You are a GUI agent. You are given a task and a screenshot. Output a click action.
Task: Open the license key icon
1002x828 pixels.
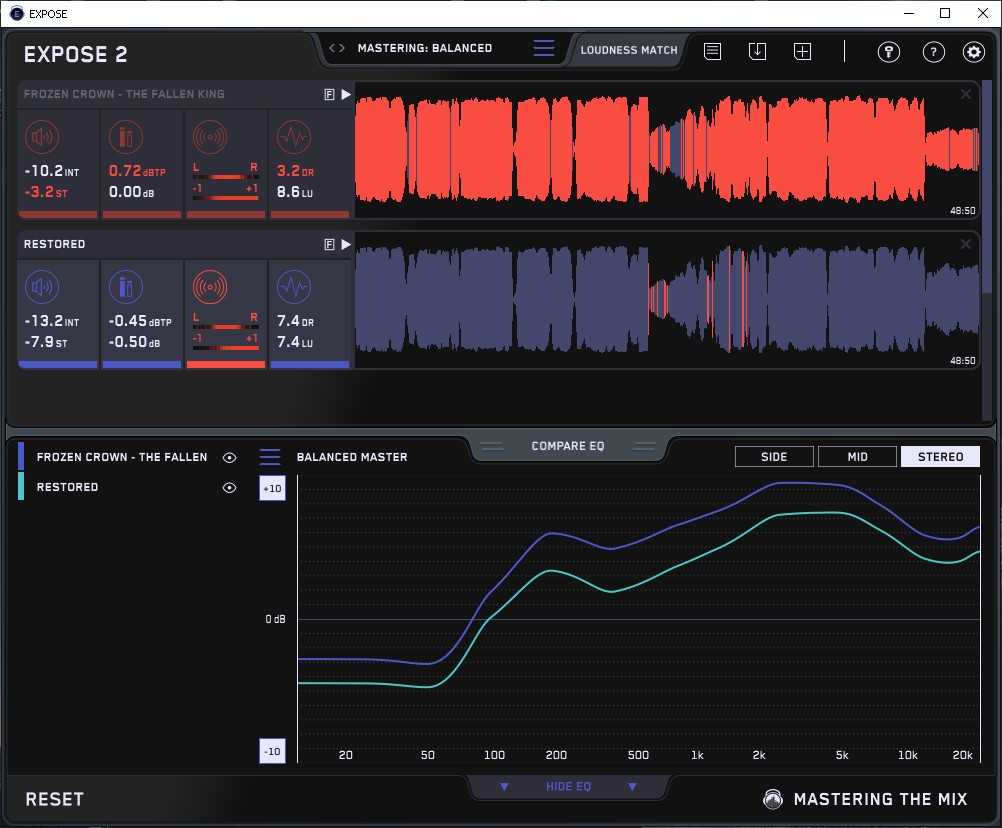point(888,52)
